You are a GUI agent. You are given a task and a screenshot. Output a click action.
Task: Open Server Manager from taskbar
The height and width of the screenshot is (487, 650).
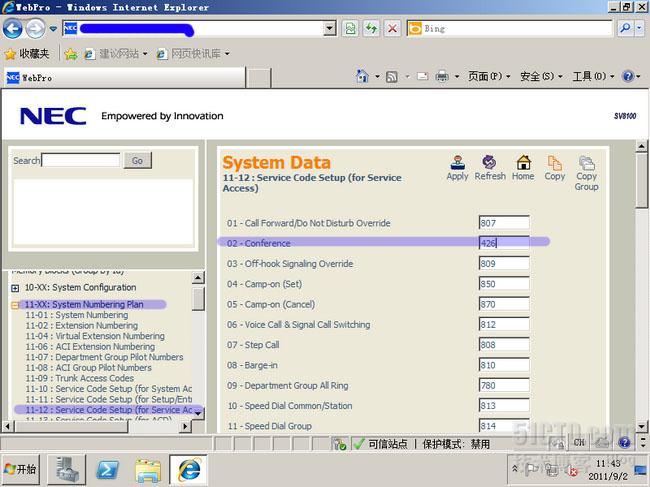66,469
